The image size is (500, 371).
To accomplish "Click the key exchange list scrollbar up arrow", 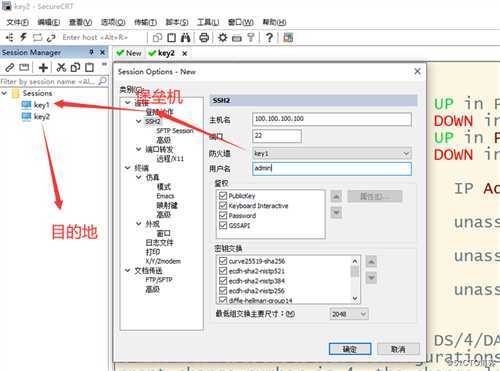I will [x=355, y=261].
